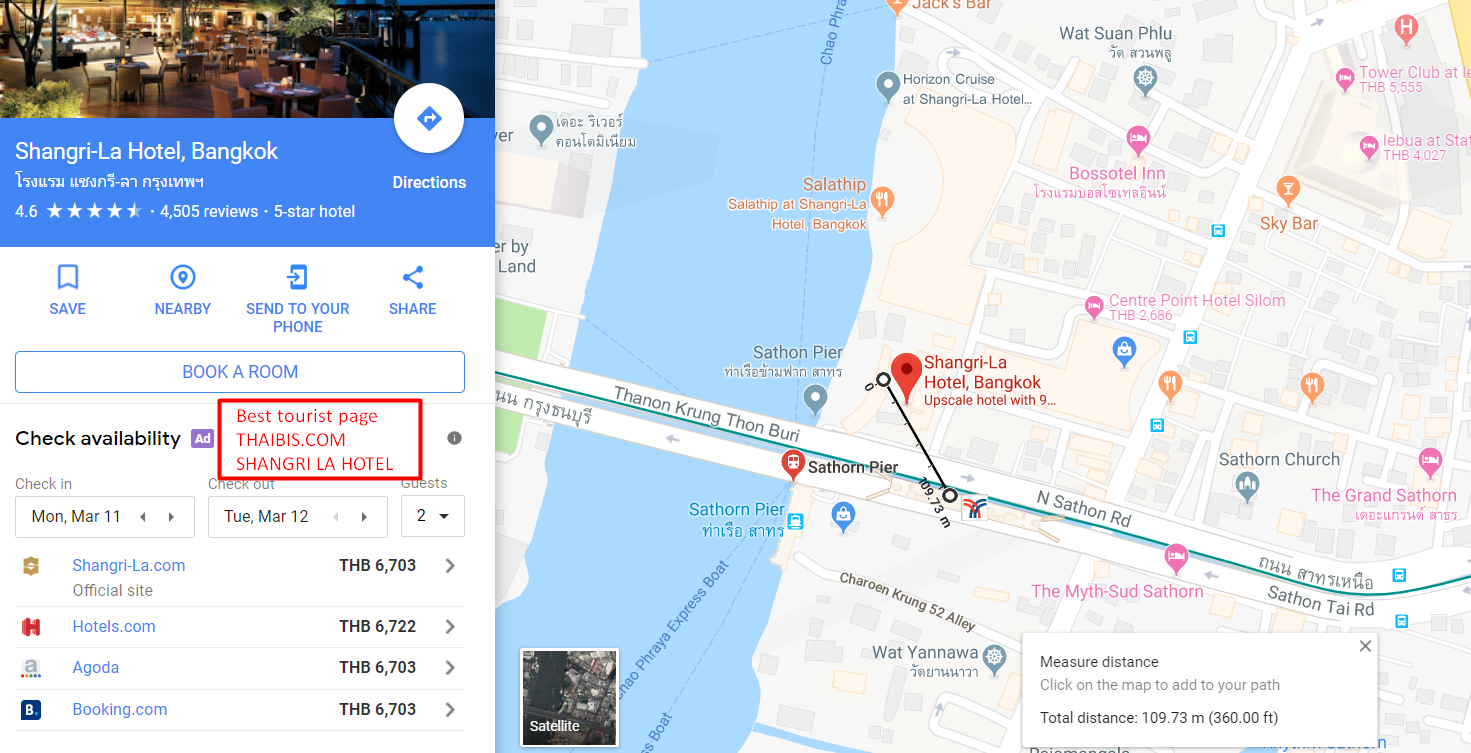The image size is (1471, 753).
Task: Share this hotel using the share icon
Action: coord(413,277)
